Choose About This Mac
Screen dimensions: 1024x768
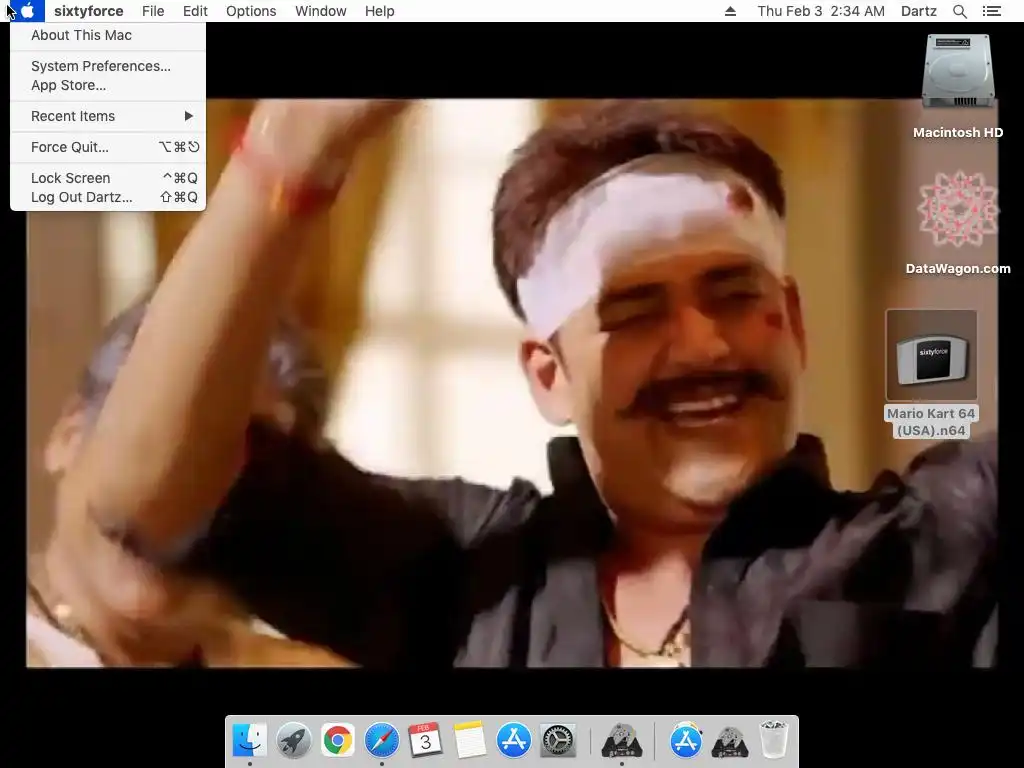[108, 35]
